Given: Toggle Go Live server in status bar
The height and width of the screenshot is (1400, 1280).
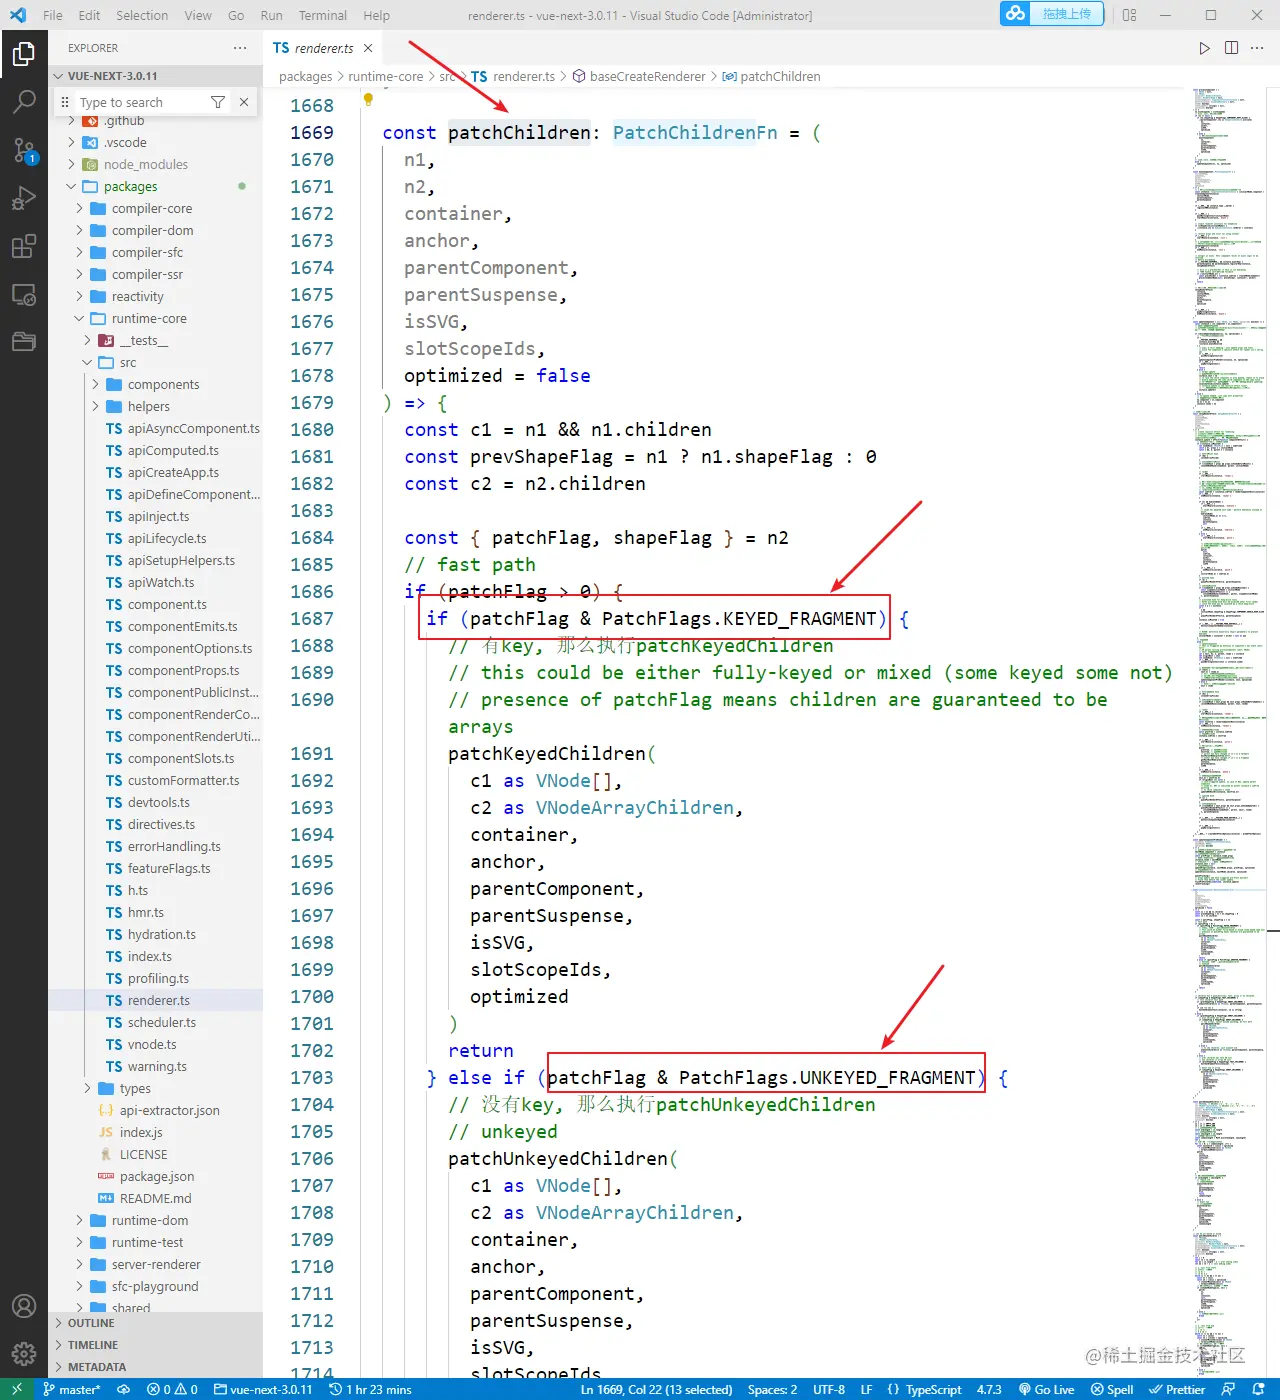Looking at the screenshot, I should [x=1046, y=1389].
